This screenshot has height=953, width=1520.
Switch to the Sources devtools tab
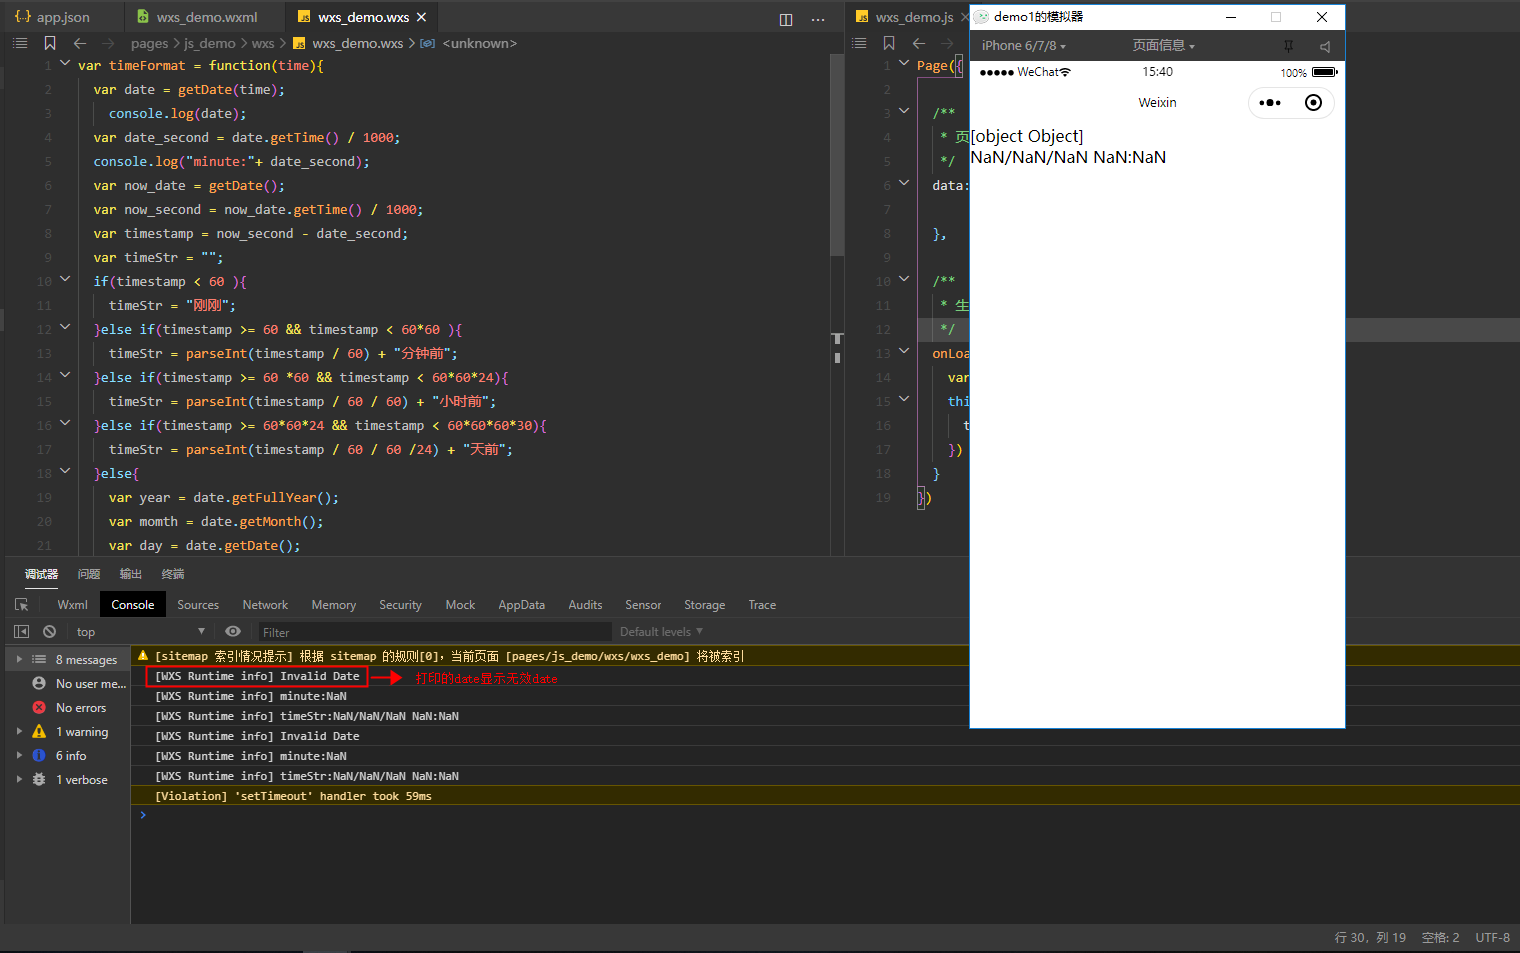(198, 605)
